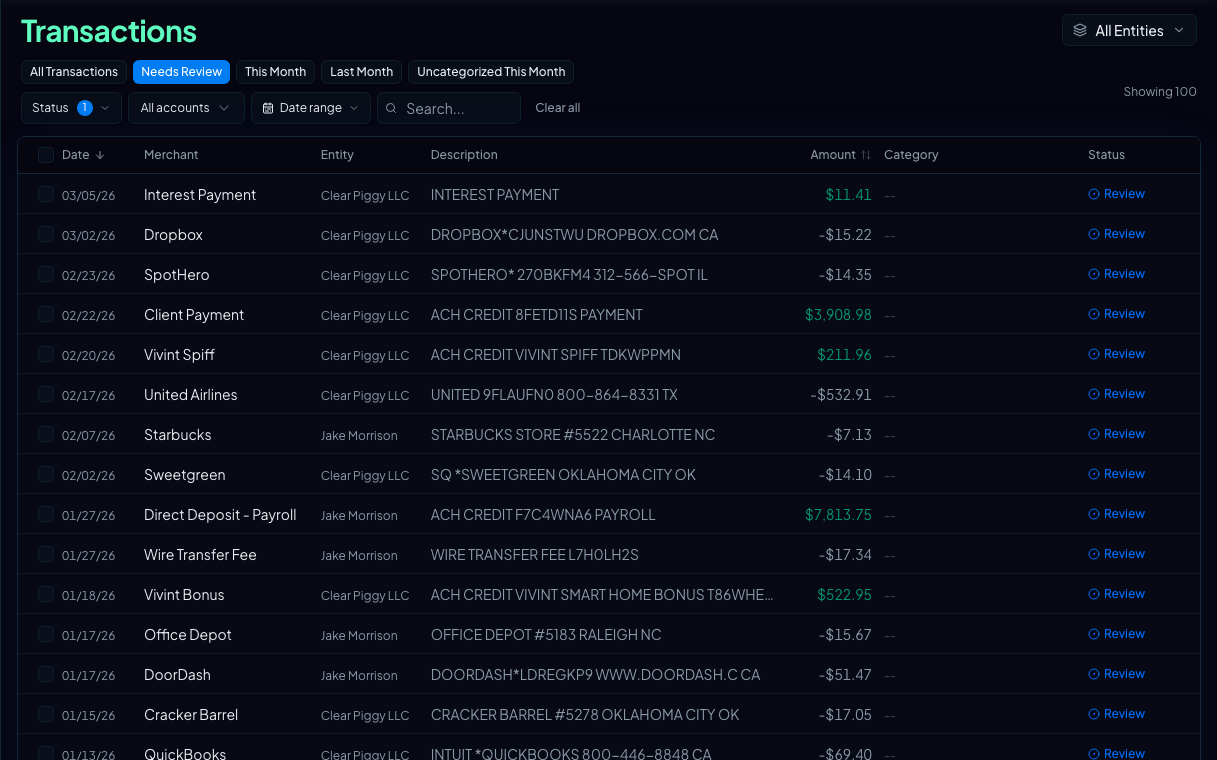
Task: Click the Search transactions input field
Action: [449, 108]
